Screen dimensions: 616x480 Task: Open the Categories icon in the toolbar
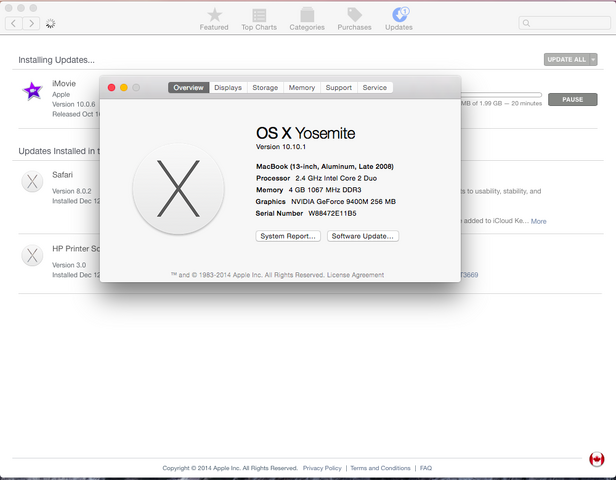(307, 15)
